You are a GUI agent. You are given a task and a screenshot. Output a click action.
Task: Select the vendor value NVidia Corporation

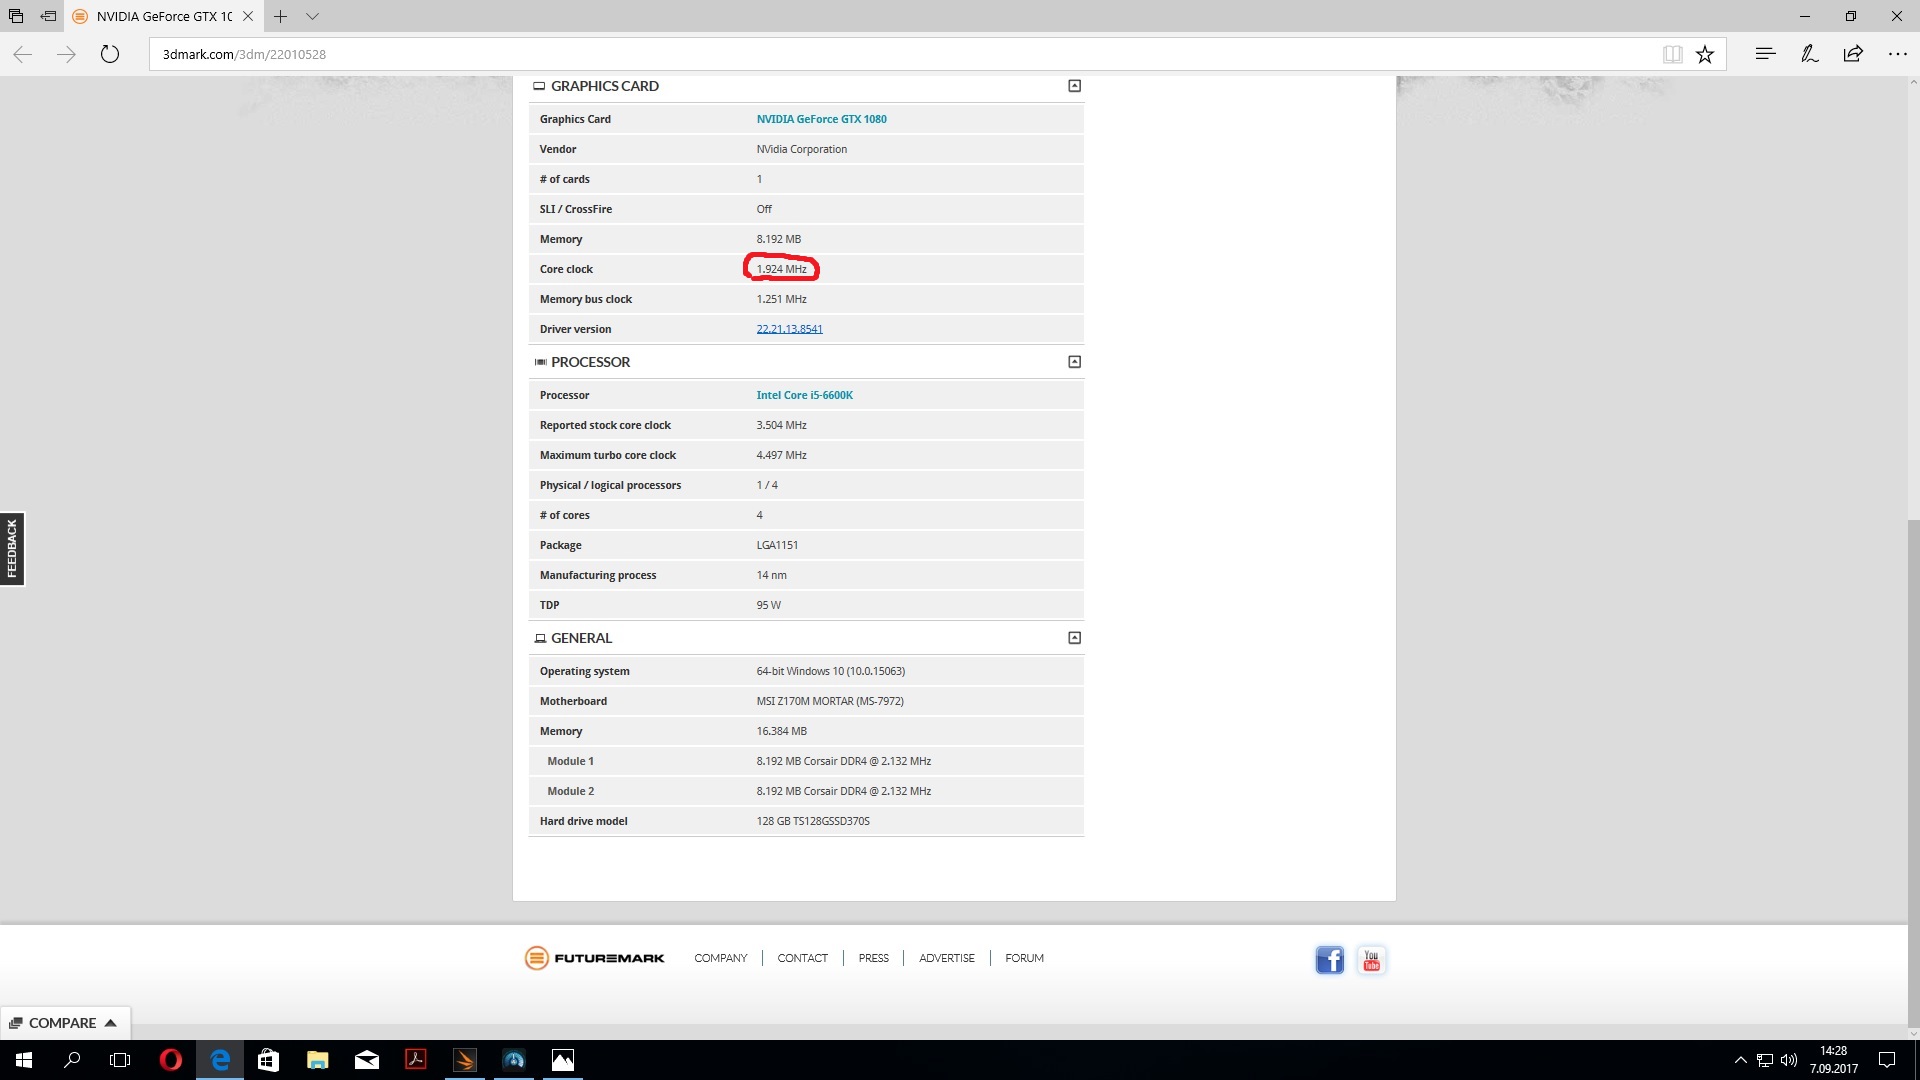click(801, 149)
